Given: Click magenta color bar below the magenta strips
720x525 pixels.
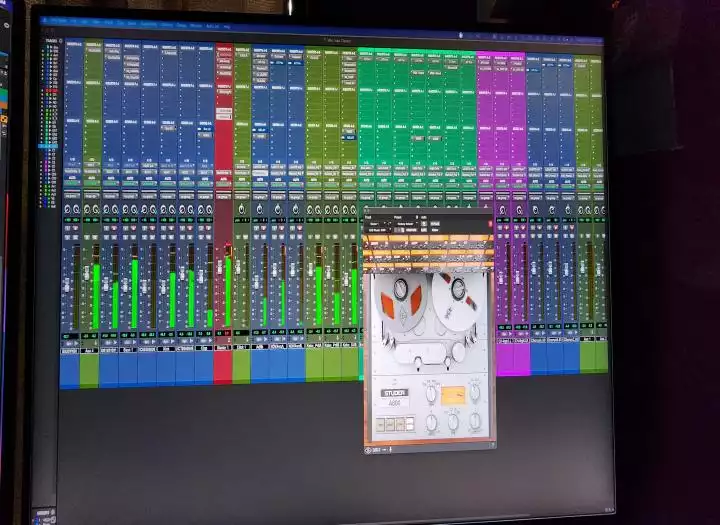Looking at the screenshot, I should point(513,359).
